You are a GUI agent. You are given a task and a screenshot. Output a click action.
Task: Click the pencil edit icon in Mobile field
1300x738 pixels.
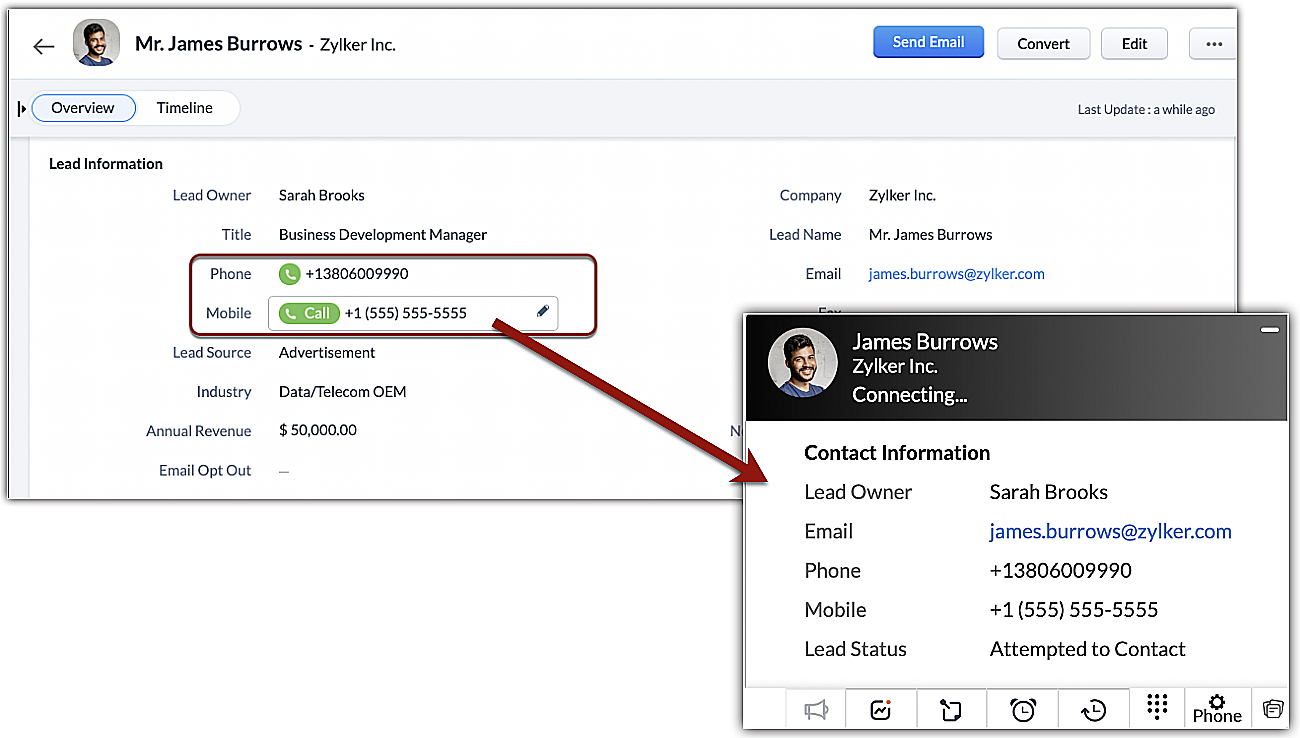pyautogui.click(x=543, y=312)
